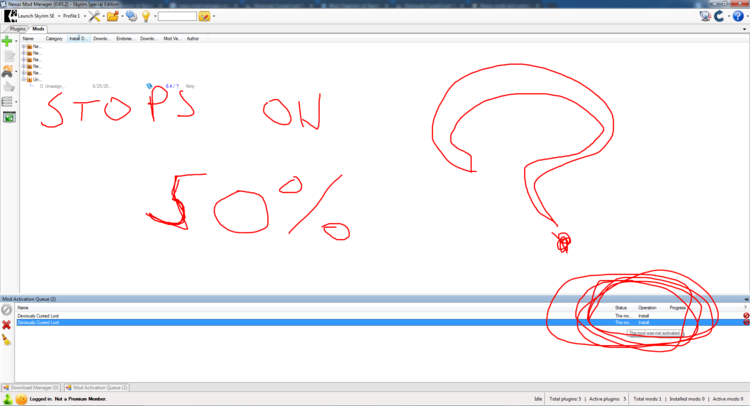Screen dimensions: 750x406
Task: Click the queue Name column header
Action: [23, 308]
